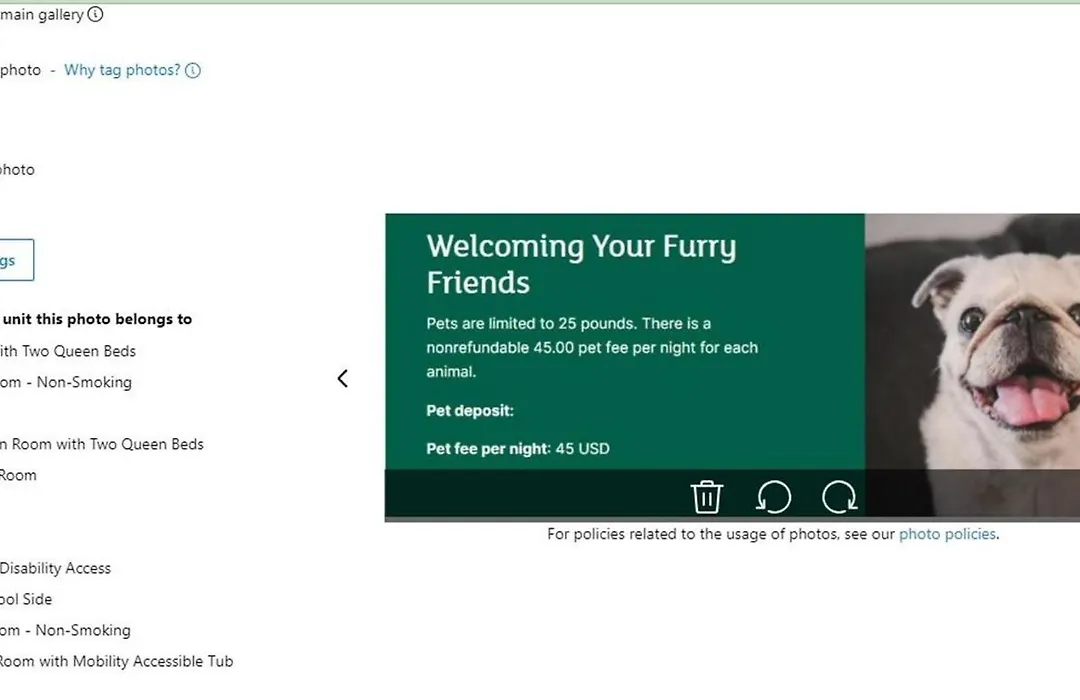Select the 'Pet fee per night: 45 USD' text
This screenshot has height=700, width=1080.
click(518, 449)
